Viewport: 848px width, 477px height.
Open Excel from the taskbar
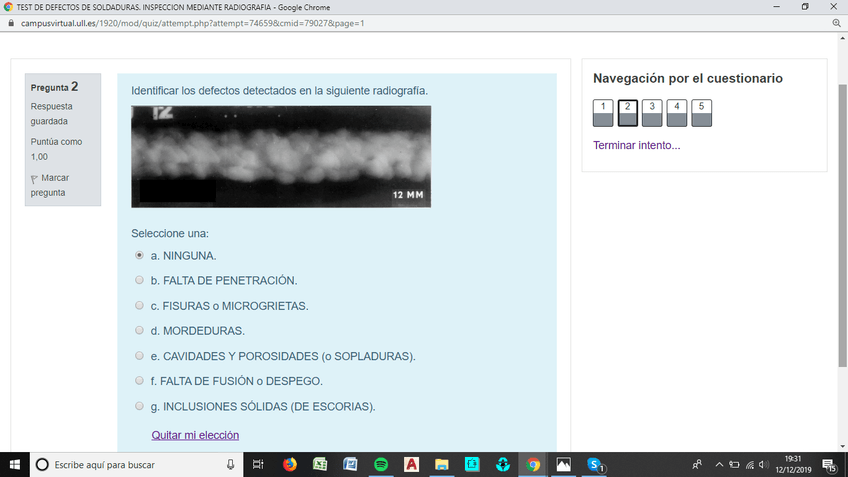pos(320,465)
